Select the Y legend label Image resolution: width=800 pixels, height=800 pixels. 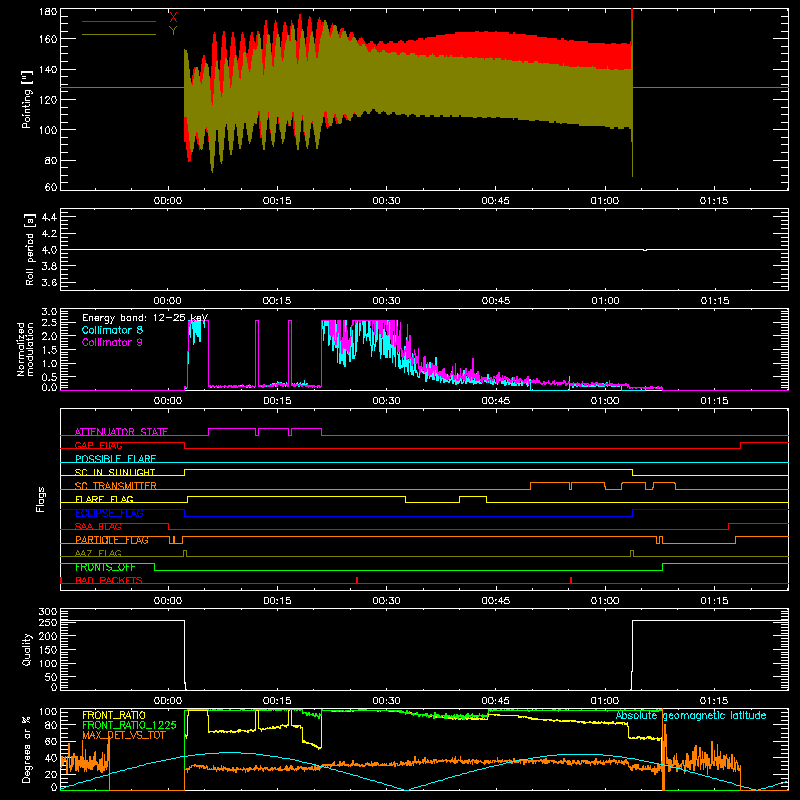(173, 31)
